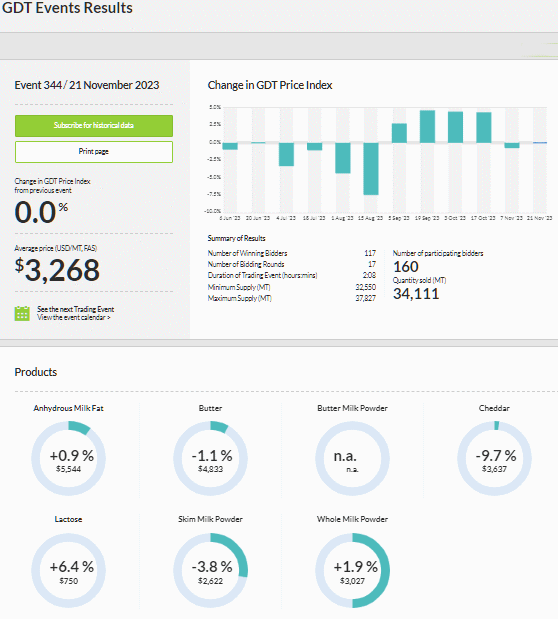Click the Whole Milk Powder label
Image resolution: width=558 pixels, height=619 pixels.
pyautogui.click(x=352, y=520)
